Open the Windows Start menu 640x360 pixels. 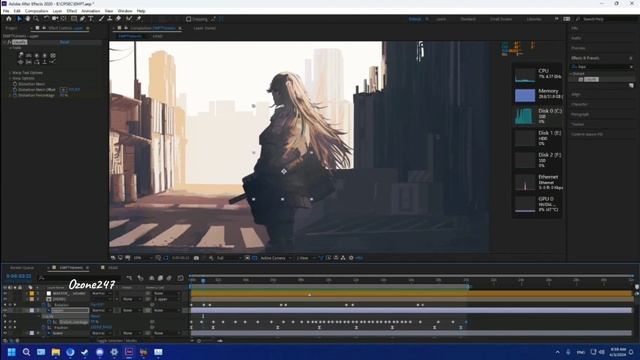pos(11,352)
